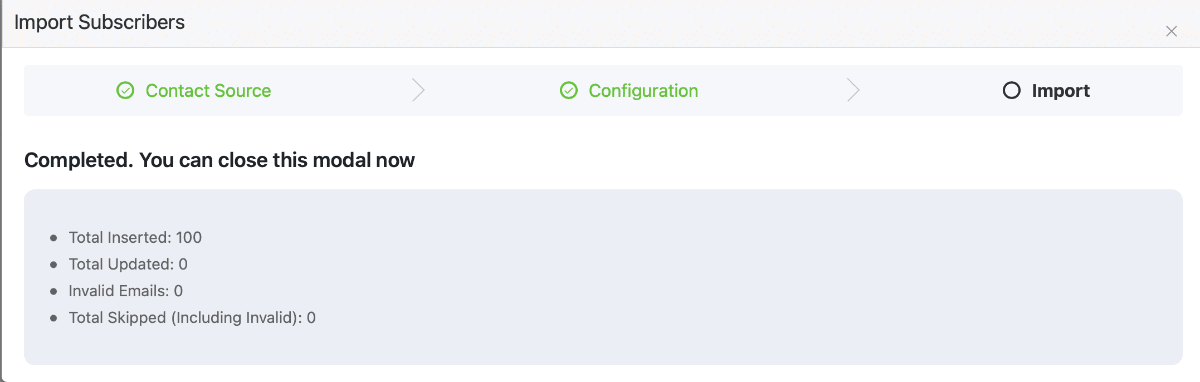Click the bullet beside Total Inserted

pyautogui.click(x=53, y=239)
